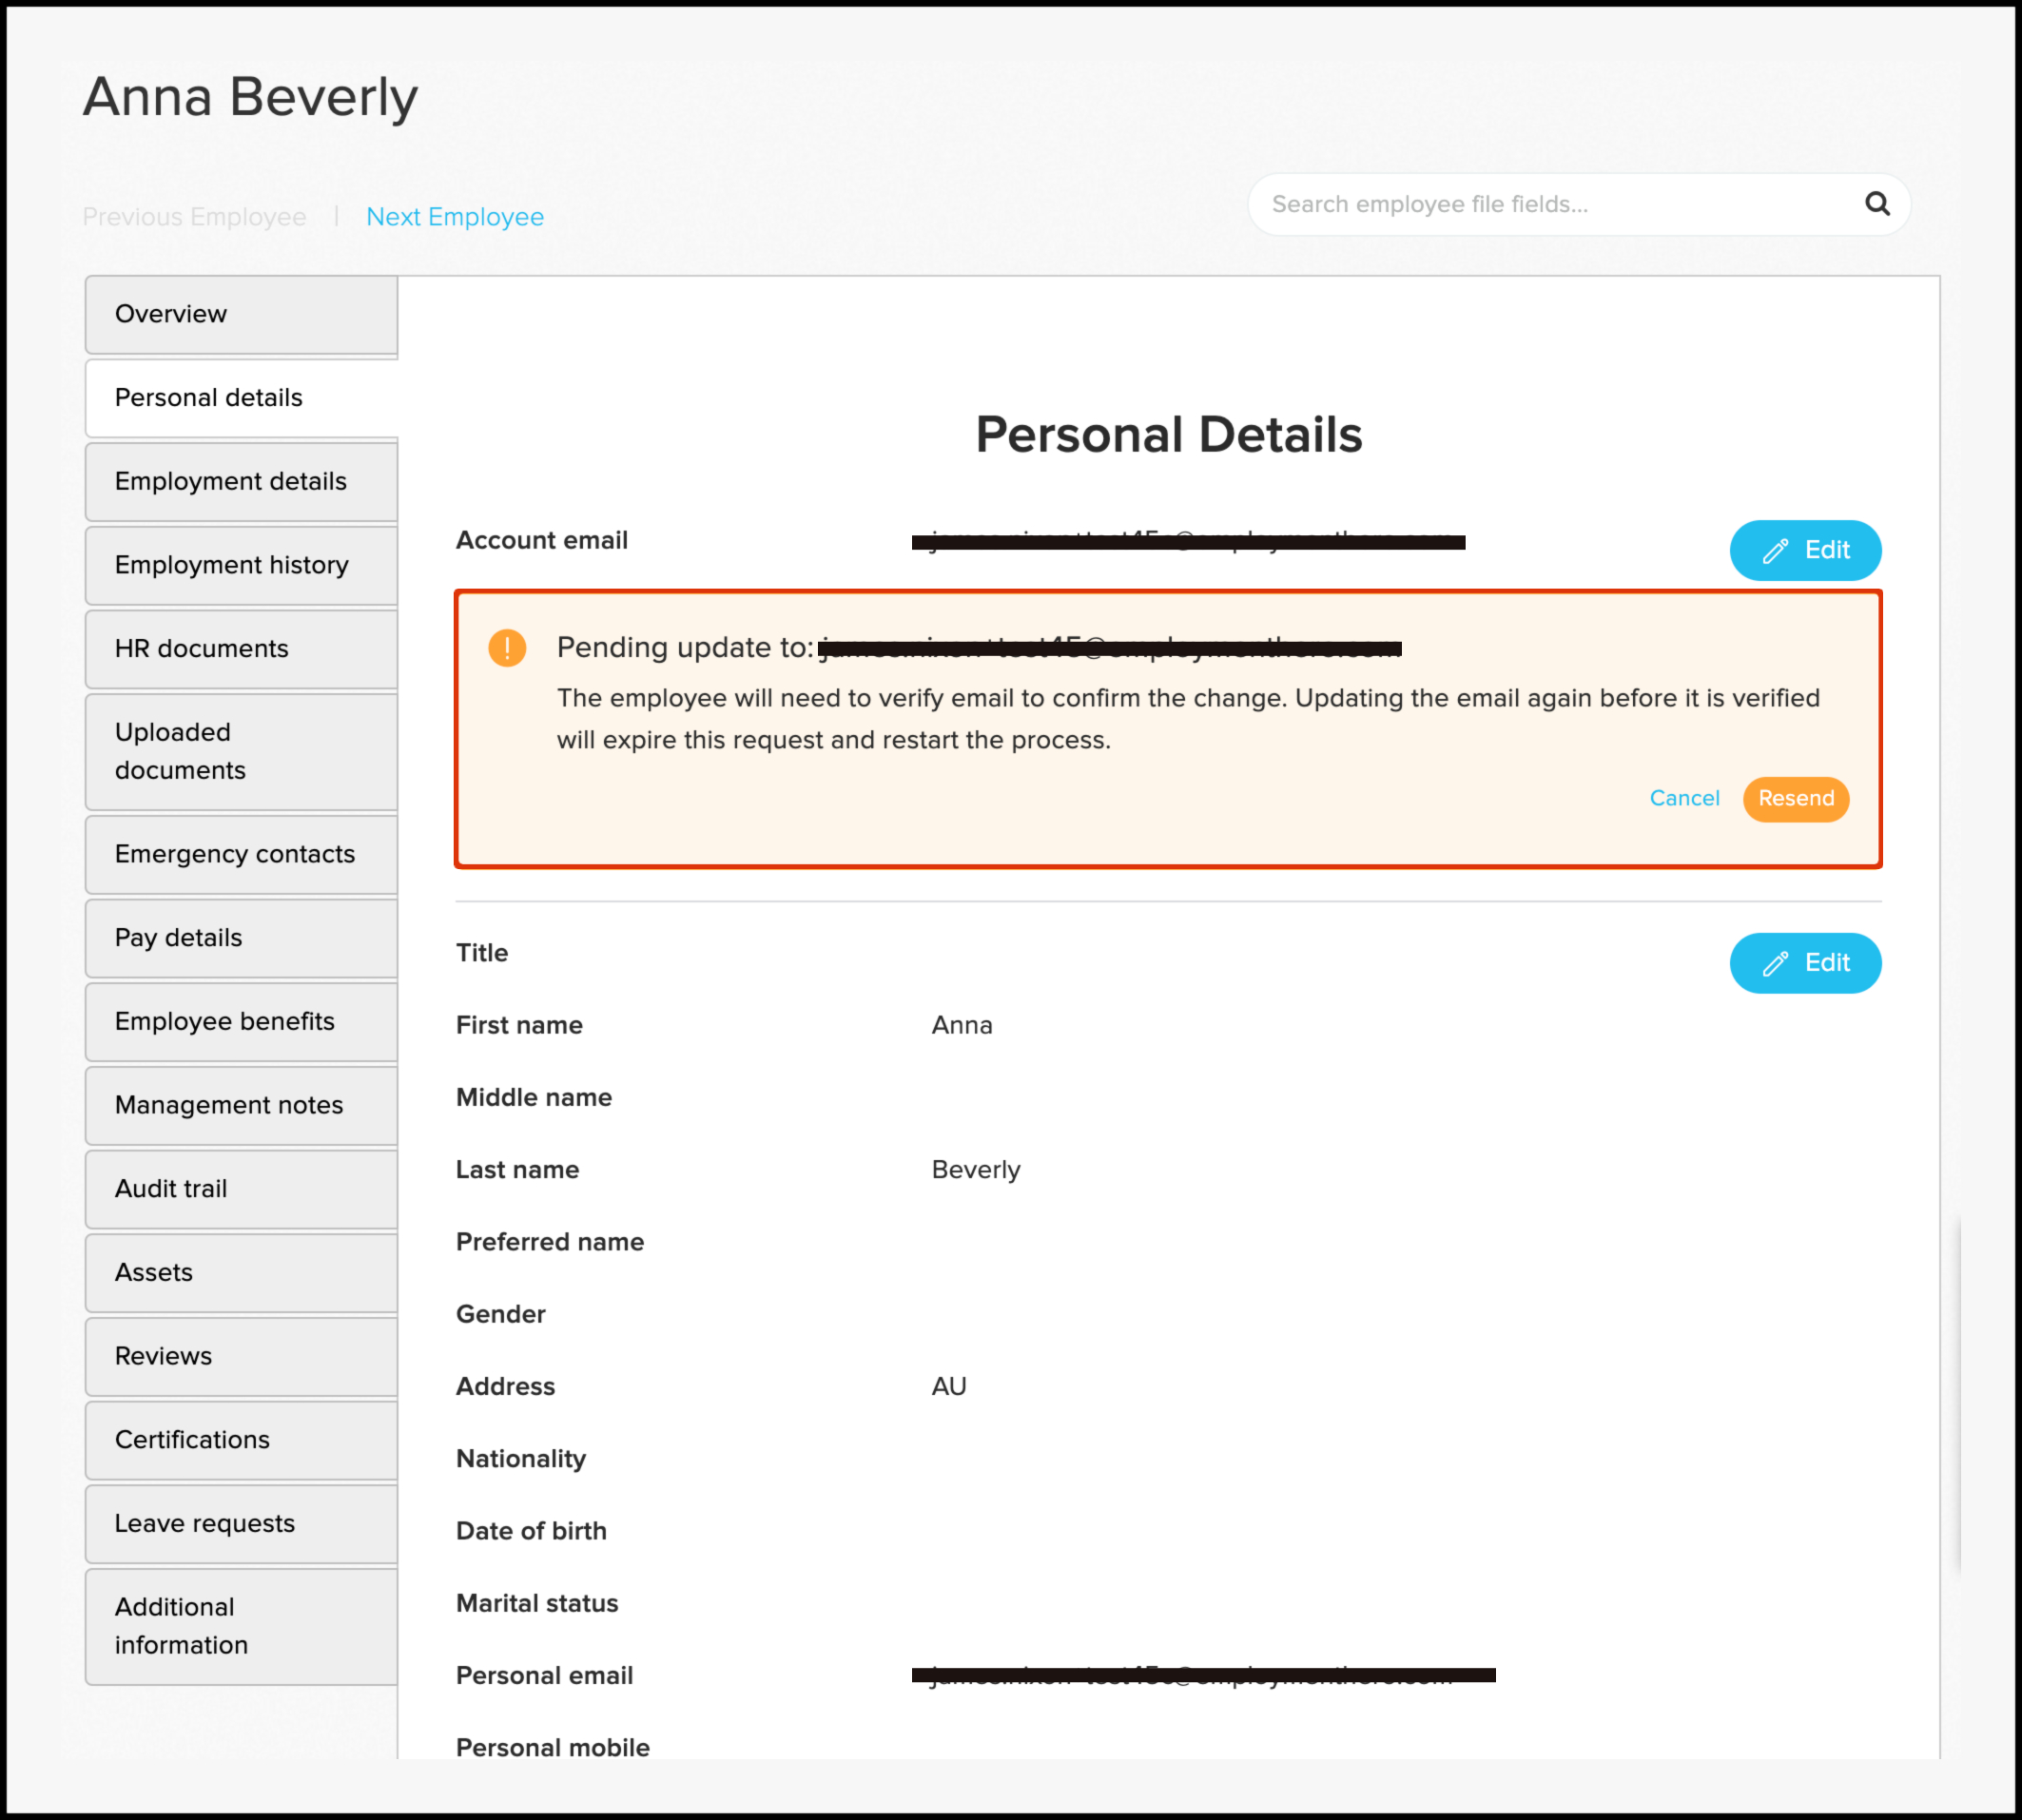Open the Management notes tab

click(242, 1106)
